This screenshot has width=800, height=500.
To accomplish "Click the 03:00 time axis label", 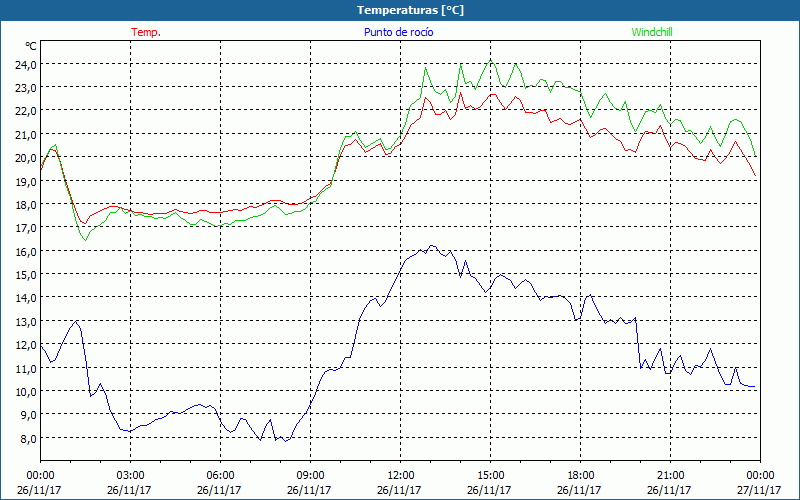I will pos(130,476).
